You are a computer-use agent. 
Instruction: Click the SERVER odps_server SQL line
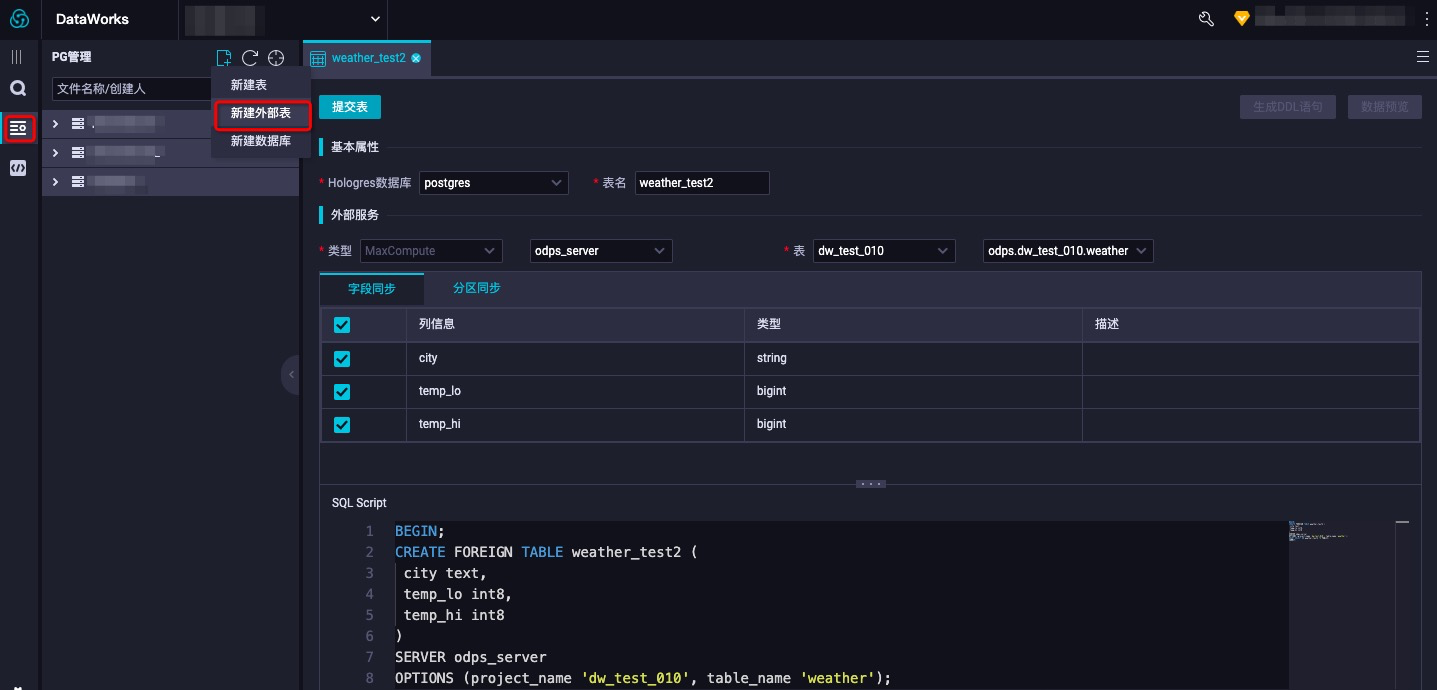tap(471, 657)
